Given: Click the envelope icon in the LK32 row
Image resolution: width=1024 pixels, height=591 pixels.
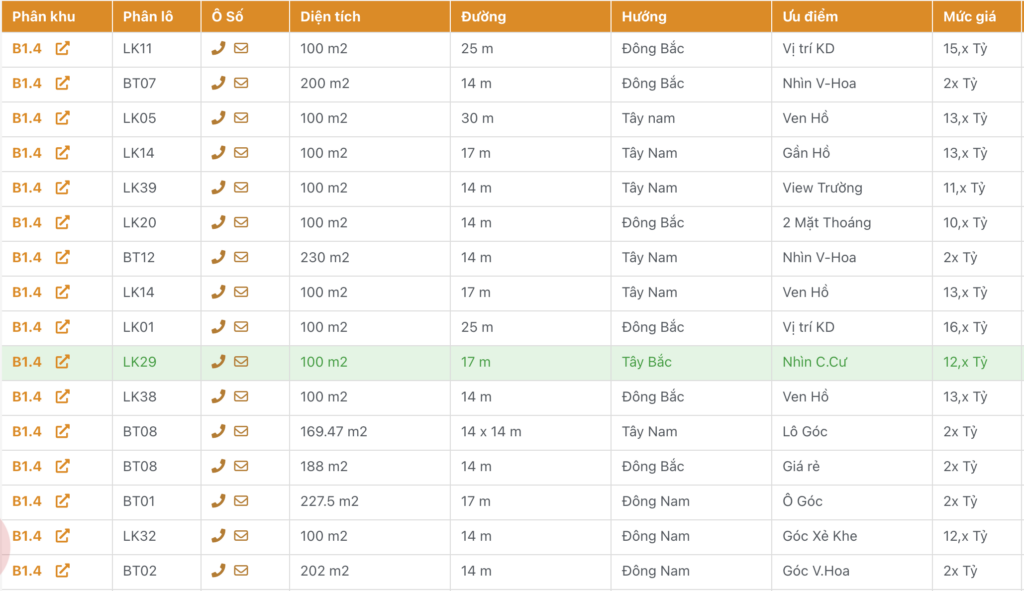Looking at the screenshot, I should click(241, 536).
